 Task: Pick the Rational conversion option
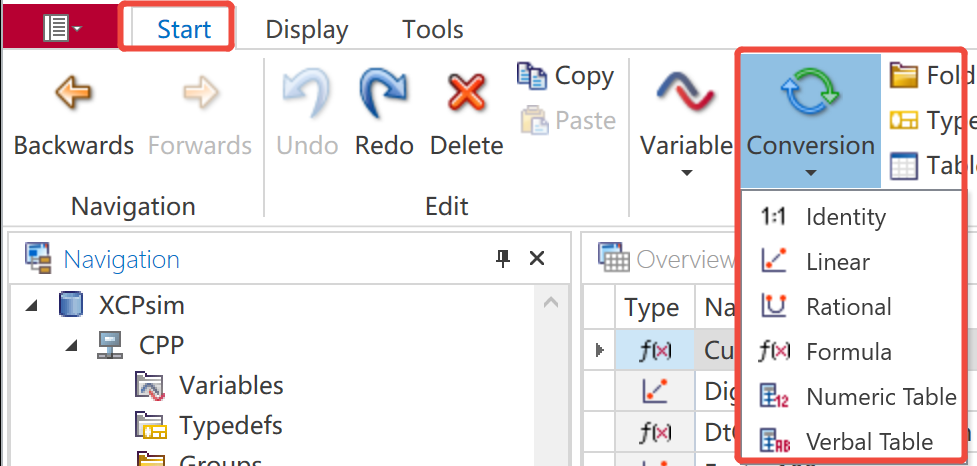[x=848, y=307]
